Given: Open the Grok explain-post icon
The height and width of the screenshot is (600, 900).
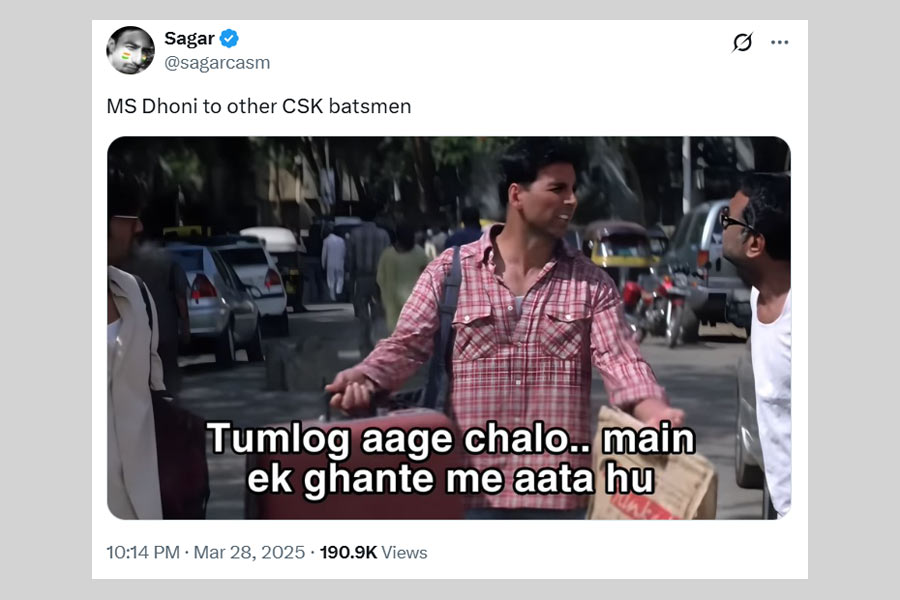Looking at the screenshot, I should pyautogui.click(x=742, y=42).
